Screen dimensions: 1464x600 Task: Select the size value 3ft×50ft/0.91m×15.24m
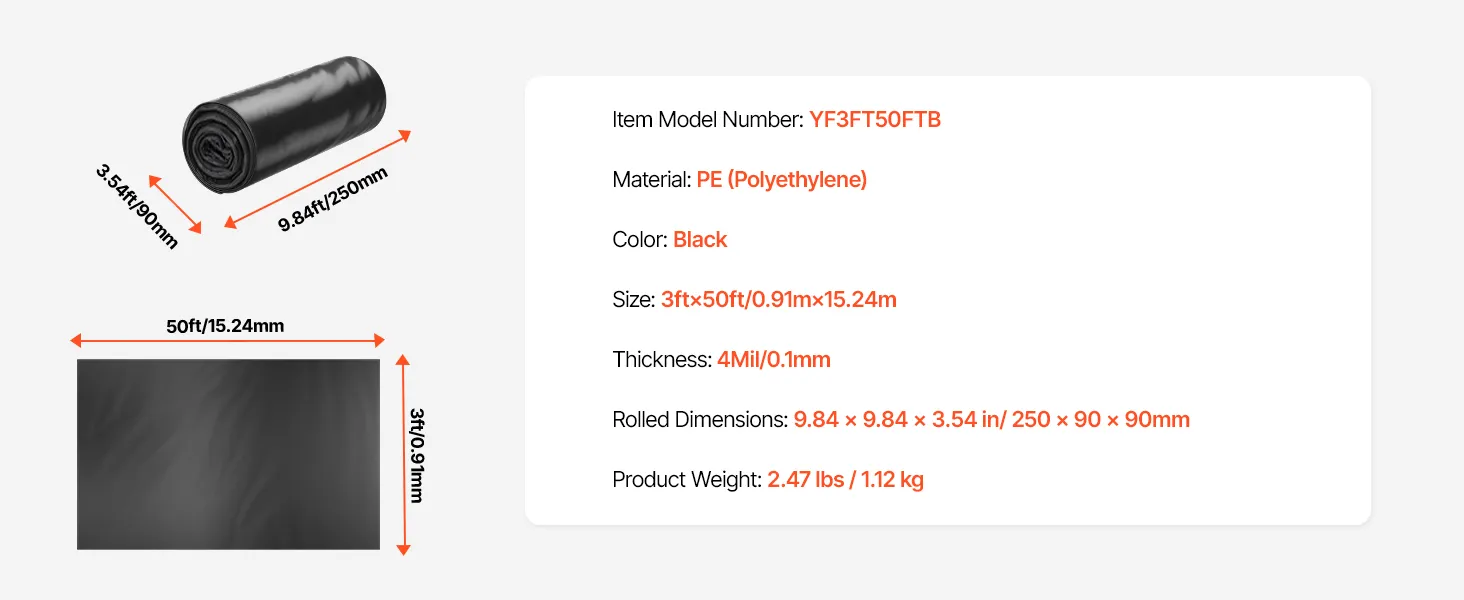click(778, 300)
